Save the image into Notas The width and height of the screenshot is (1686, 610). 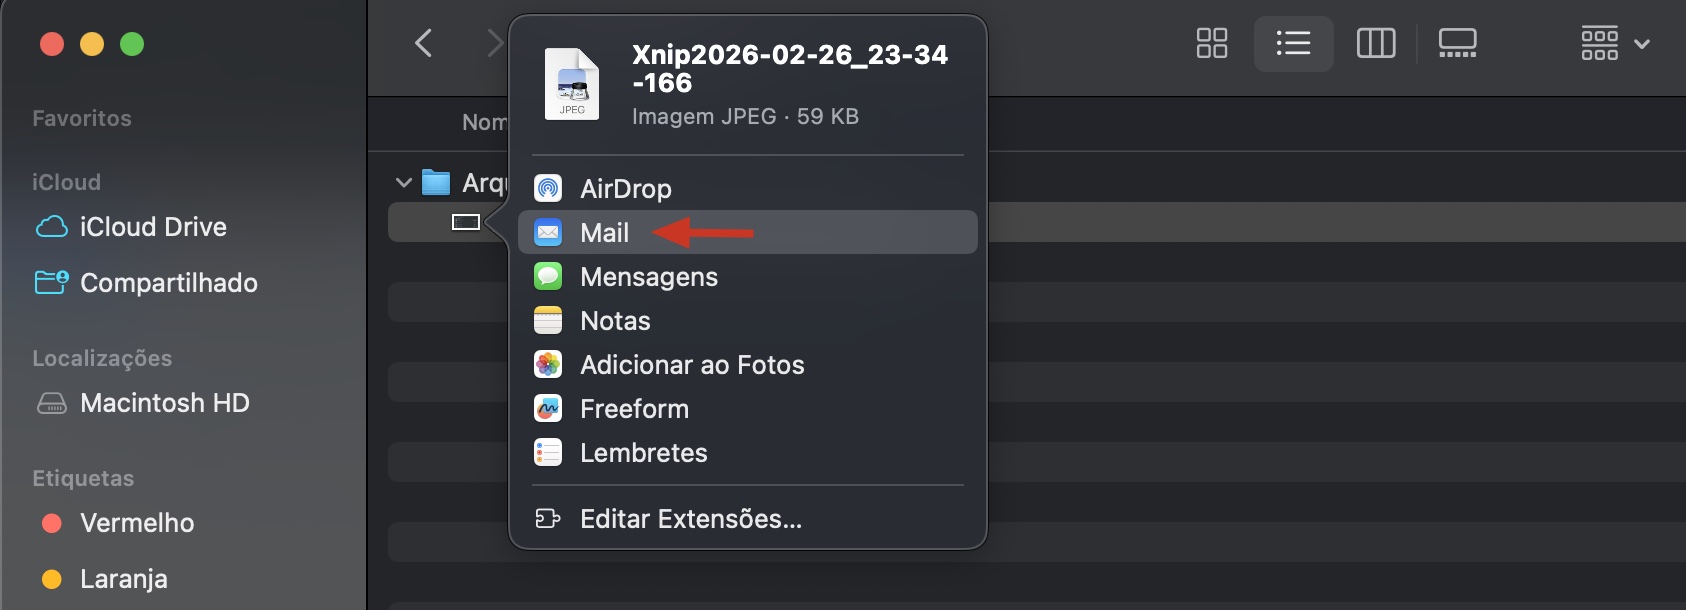(x=615, y=320)
